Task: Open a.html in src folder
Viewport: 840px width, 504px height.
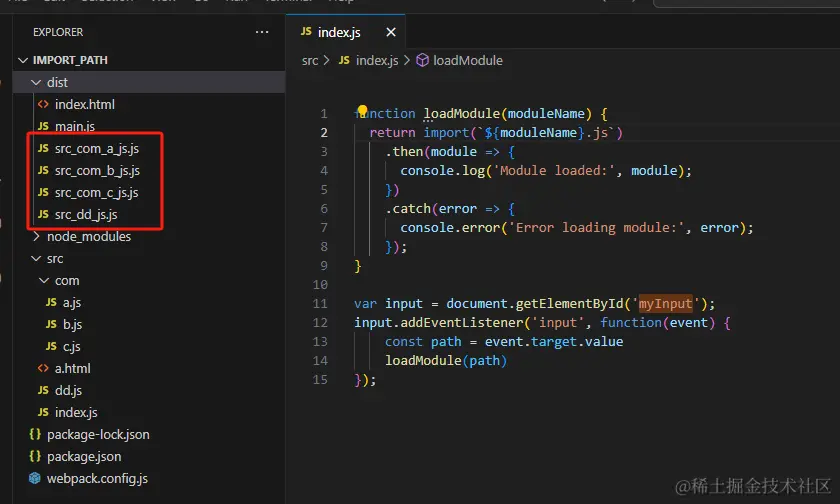Action: click(x=72, y=368)
